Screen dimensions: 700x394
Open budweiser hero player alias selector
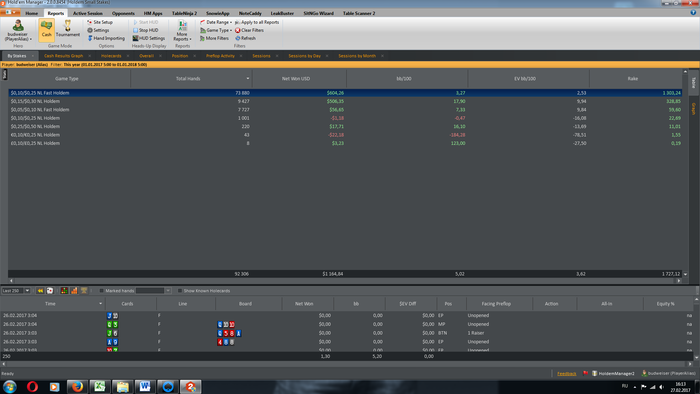18,30
